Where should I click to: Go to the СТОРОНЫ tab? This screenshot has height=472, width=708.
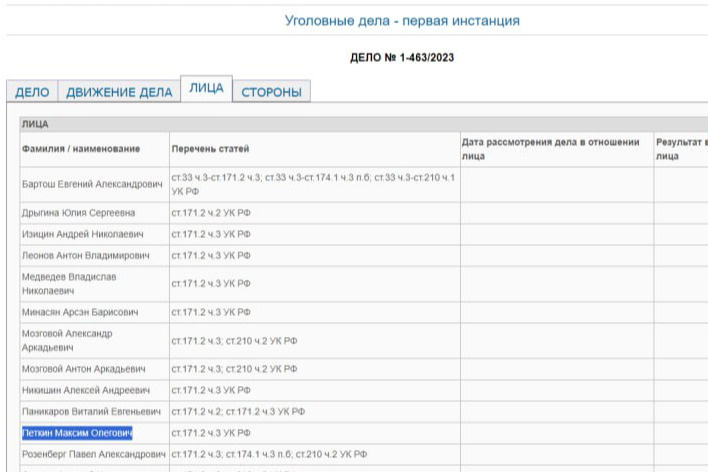pyautogui.click(x=271, y=92)
